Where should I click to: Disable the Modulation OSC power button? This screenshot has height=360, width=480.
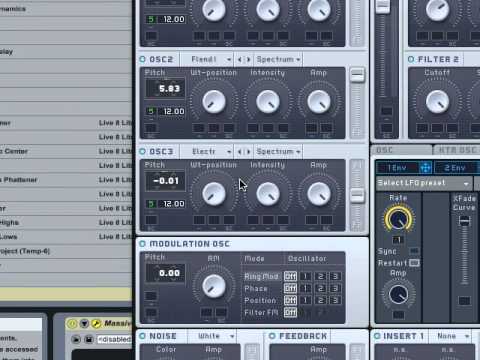[143, 244]
